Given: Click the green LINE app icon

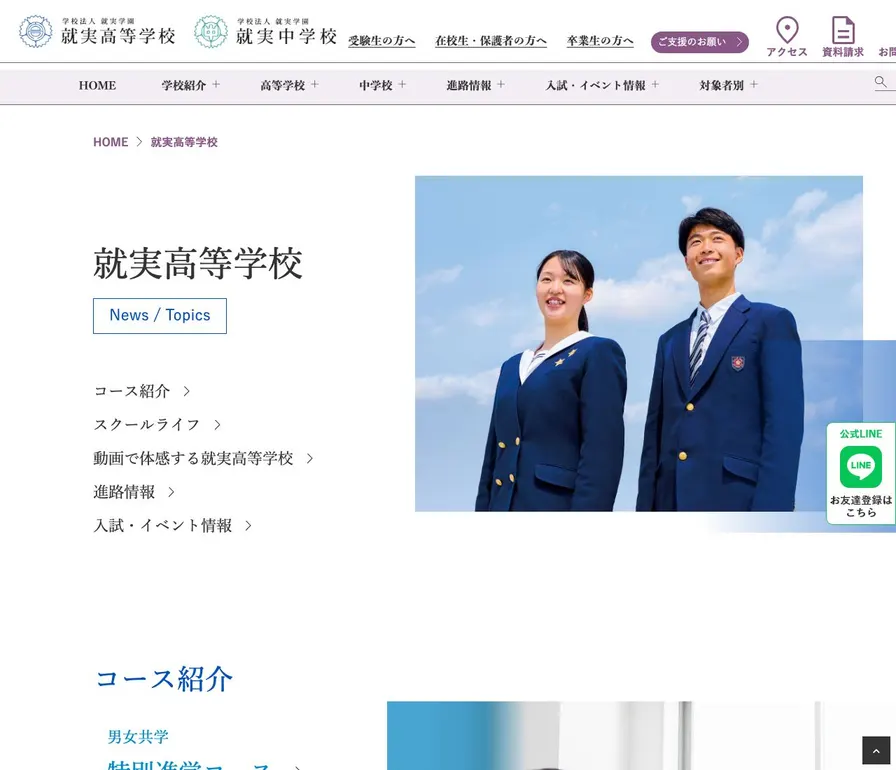Looking at the screenshot, I should (x=861, y=467).
